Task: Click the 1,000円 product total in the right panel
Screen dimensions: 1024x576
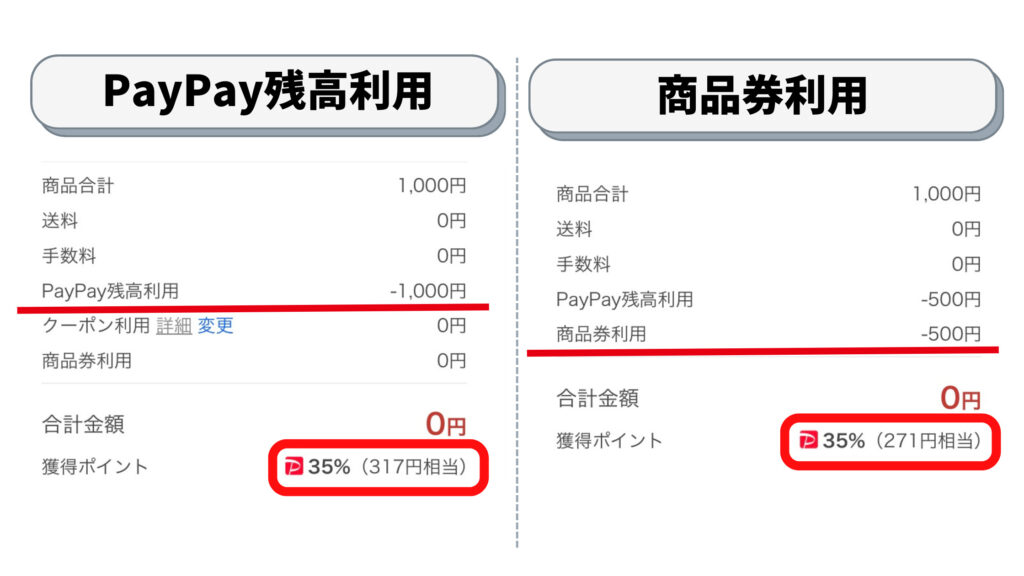Action: tap(947, 193)
